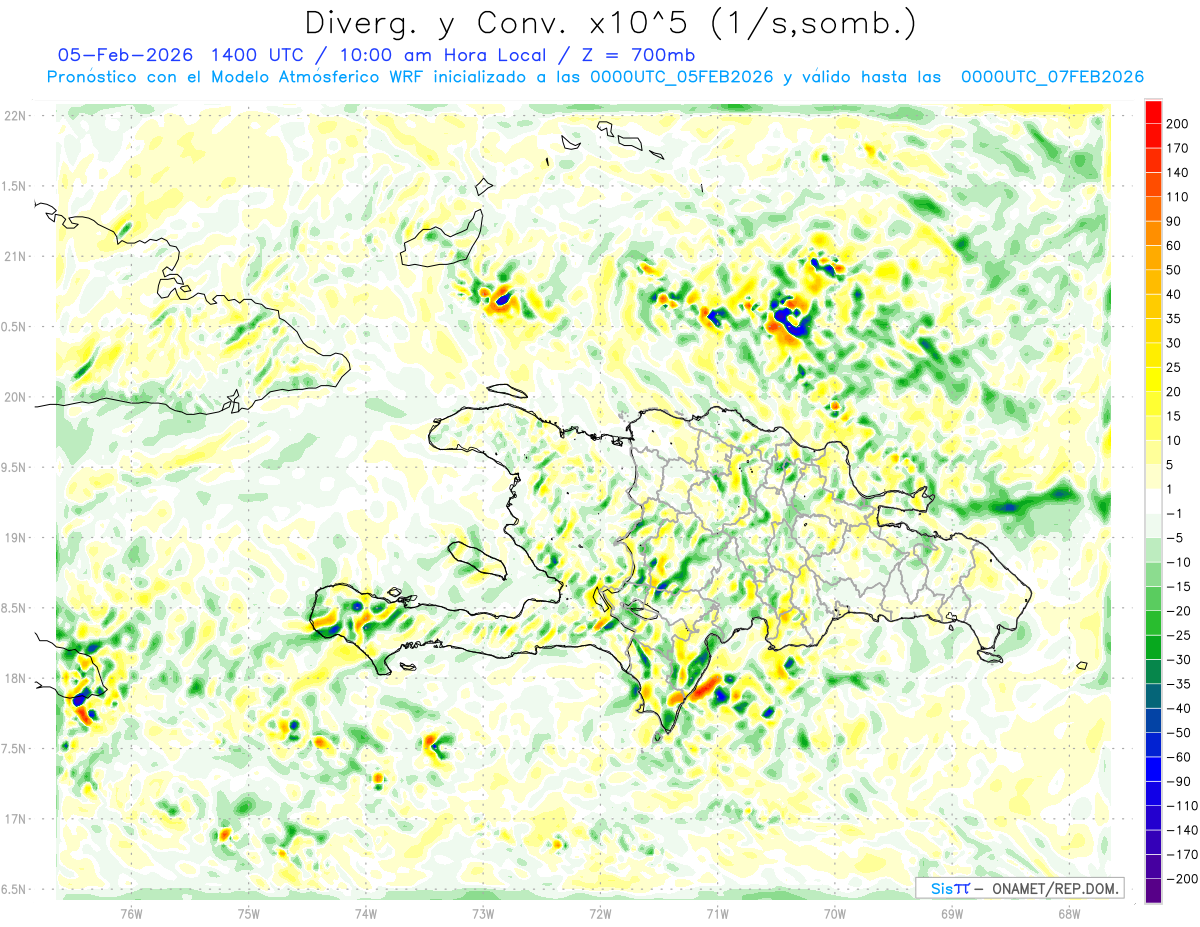Click the '-40' color scale label
The image size is (1200, 927).
coord(1178,708)
